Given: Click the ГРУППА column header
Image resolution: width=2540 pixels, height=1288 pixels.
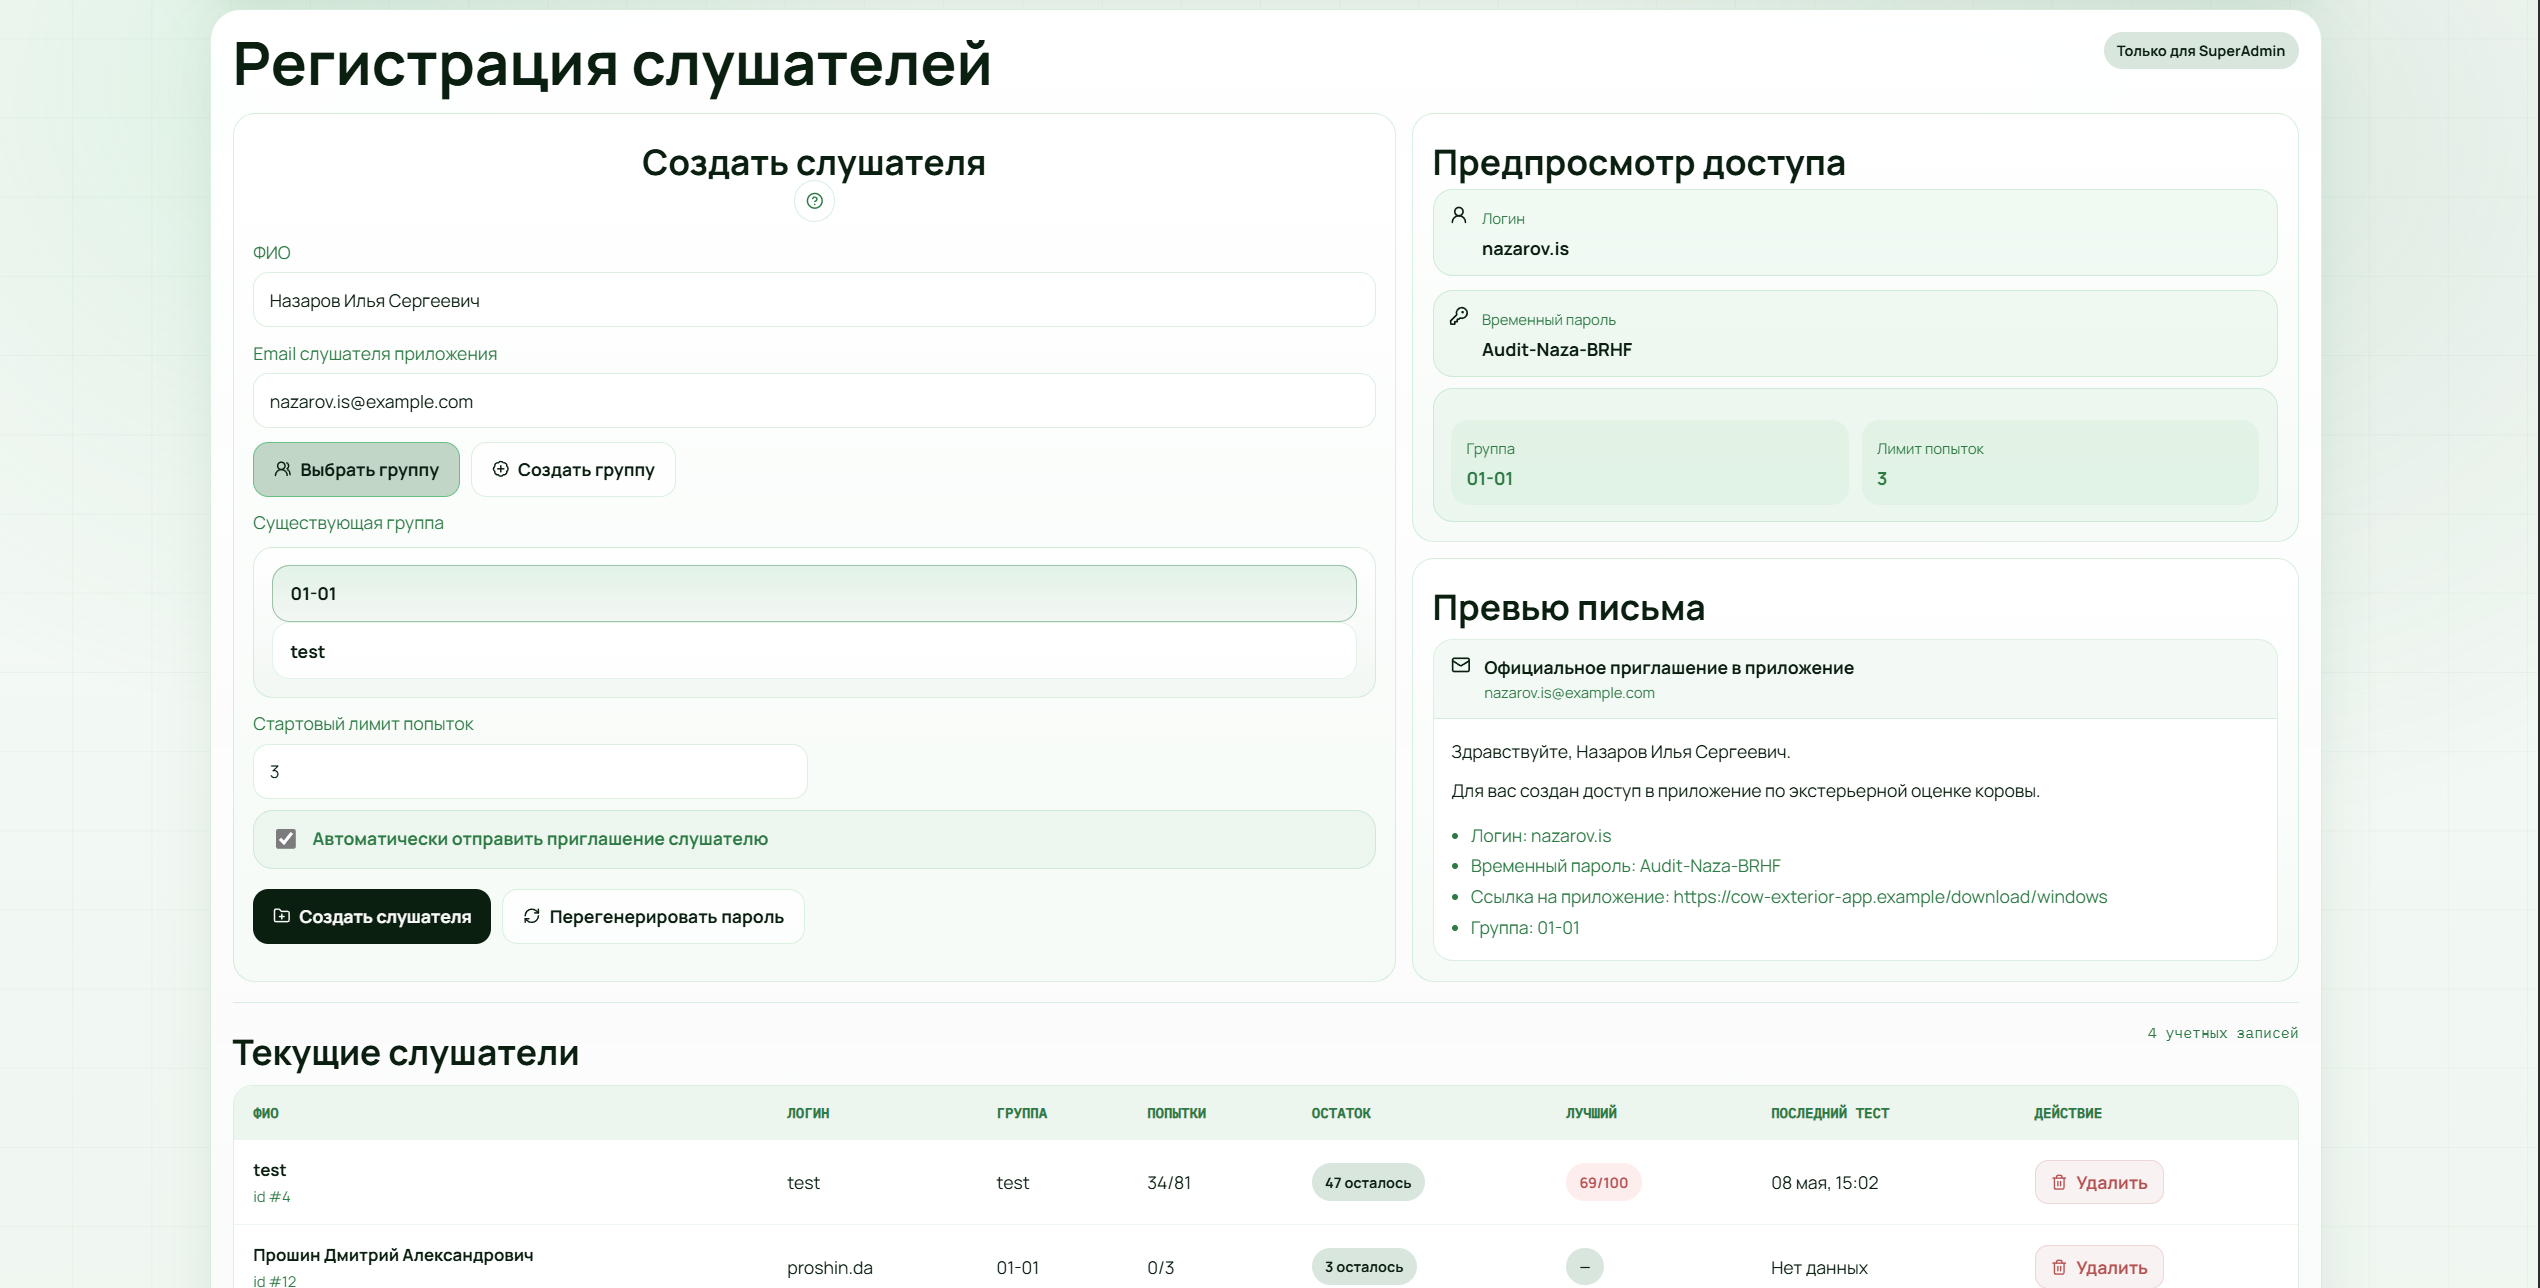Looking at the screenshot, I should click(x=1022, y=1113).
